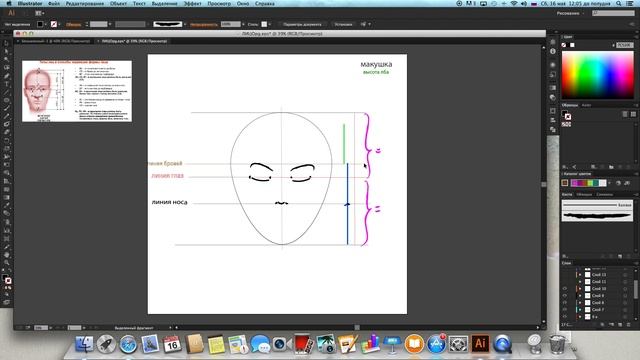Click the Непрозрачность link in control bar
This screenshot has width=640, height=360.
pos(204,24)
